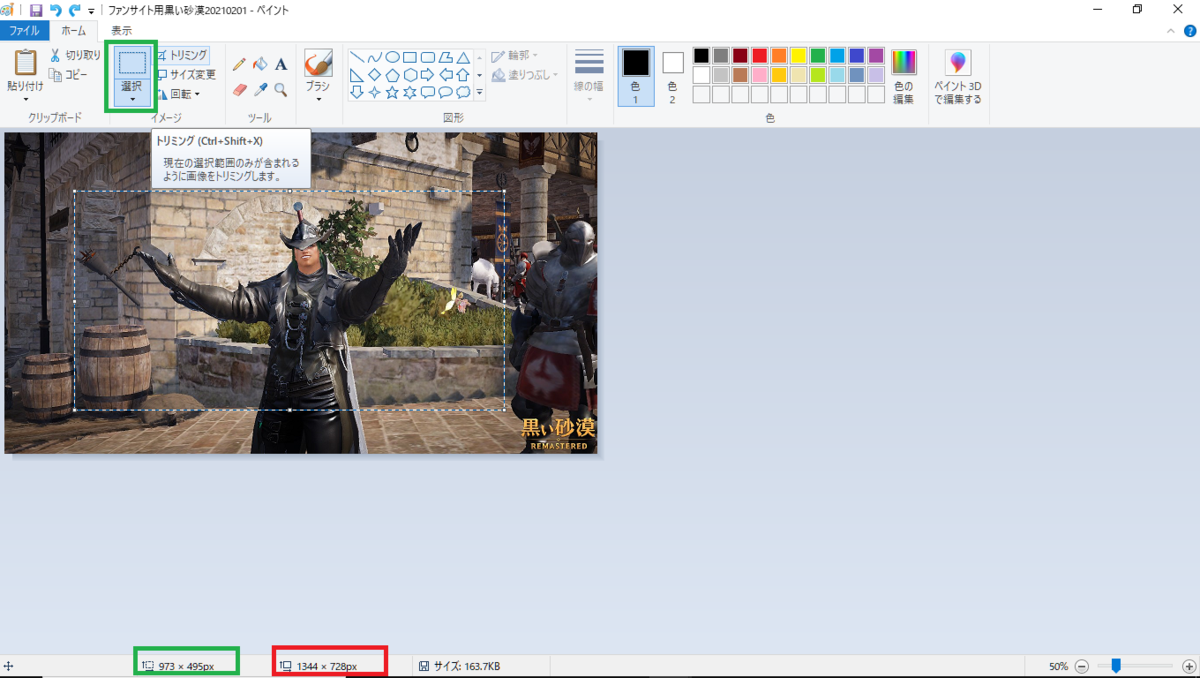The width and height of the screenshot is (1200, 678).
Task: Open サイズ変更 (Resize) dialog
Action: point(186,75)
